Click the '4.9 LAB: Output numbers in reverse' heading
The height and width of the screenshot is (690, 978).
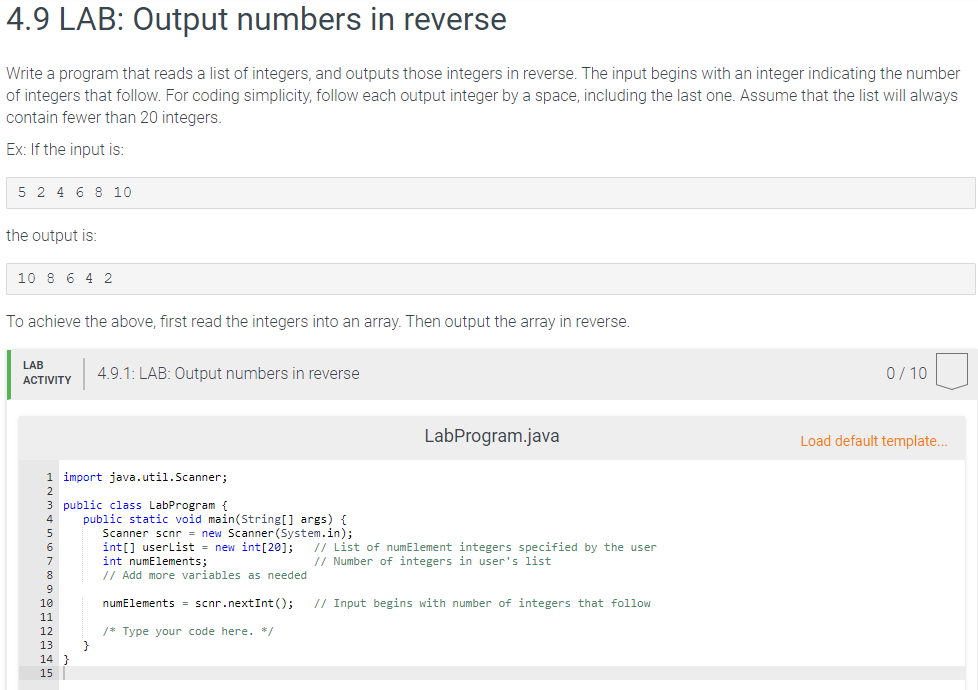click(x=256, y=19)
